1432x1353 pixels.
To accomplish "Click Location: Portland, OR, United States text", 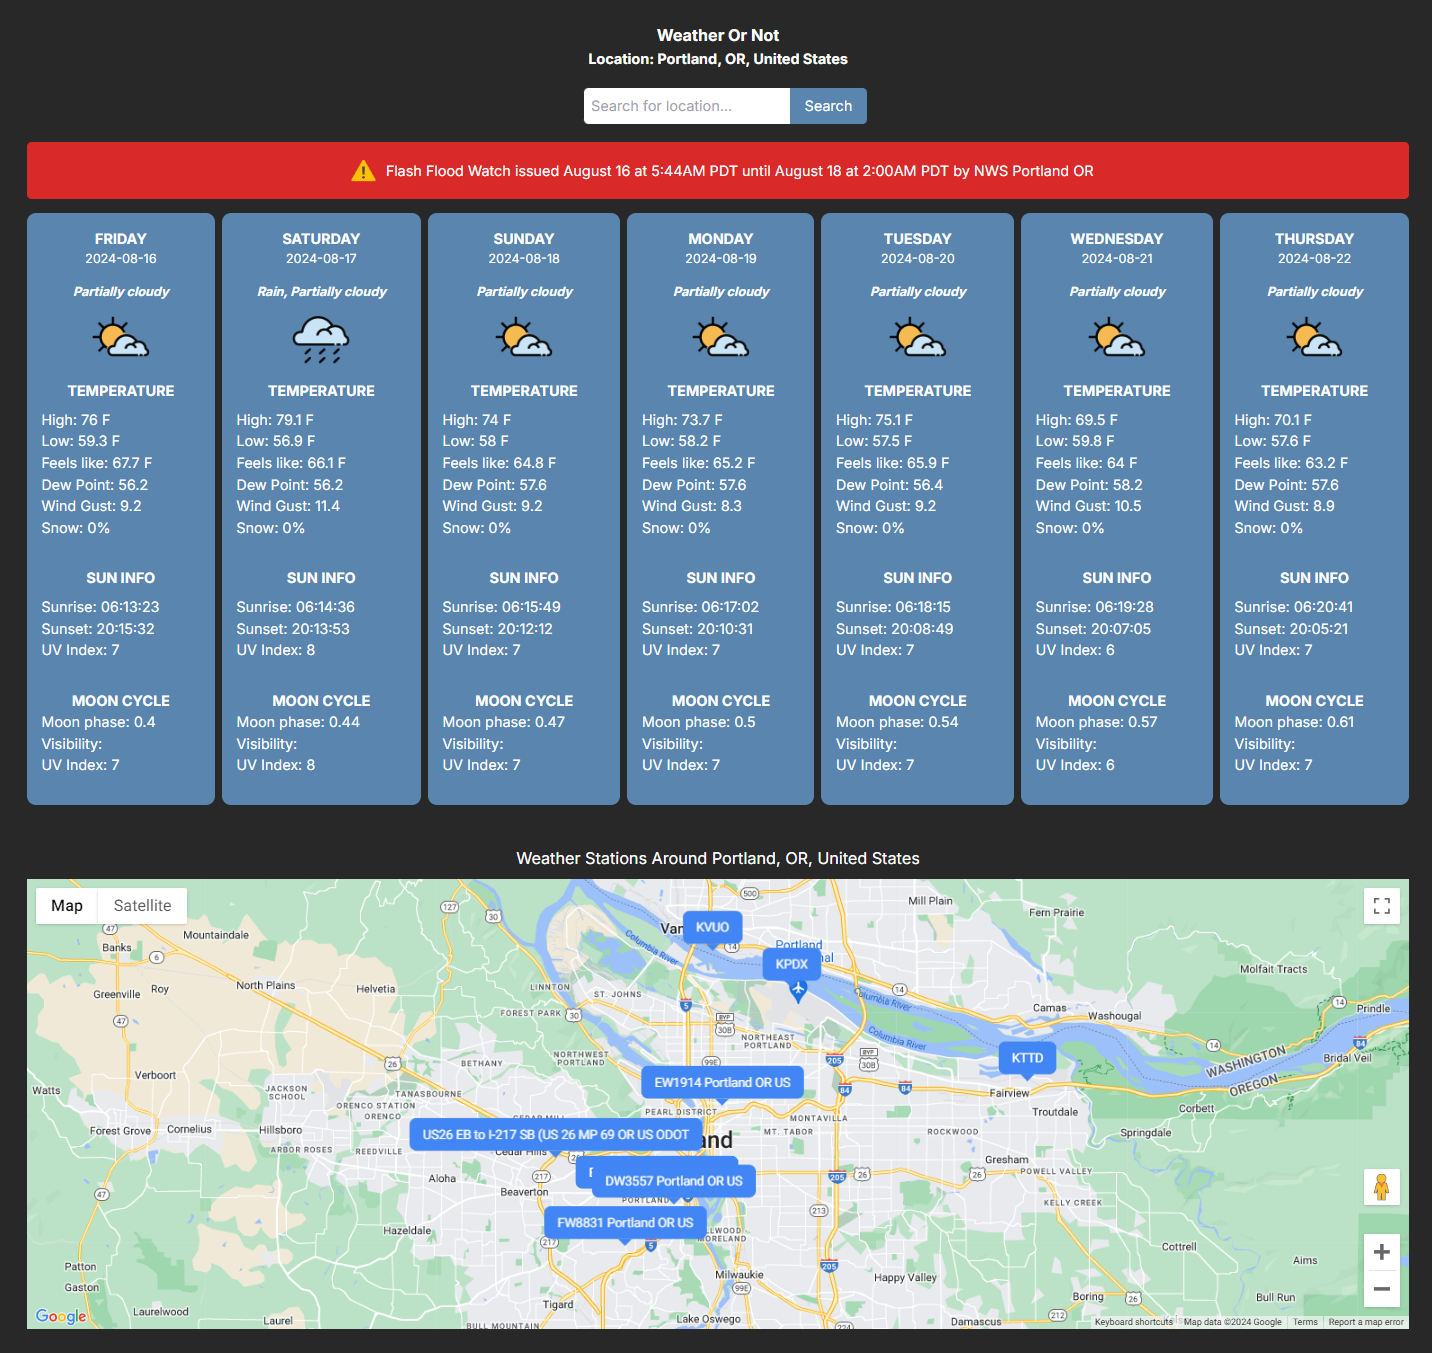I will pos(718,59).
